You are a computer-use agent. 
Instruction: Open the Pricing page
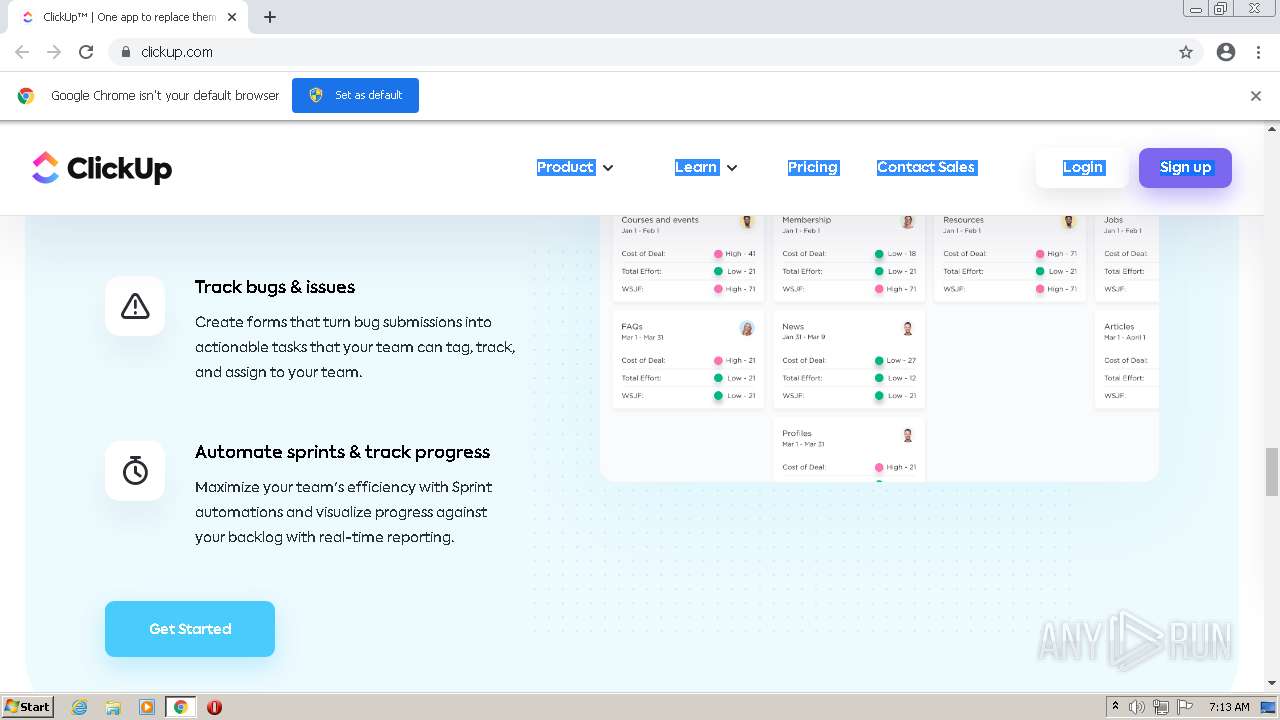click(x=813, y=167)
